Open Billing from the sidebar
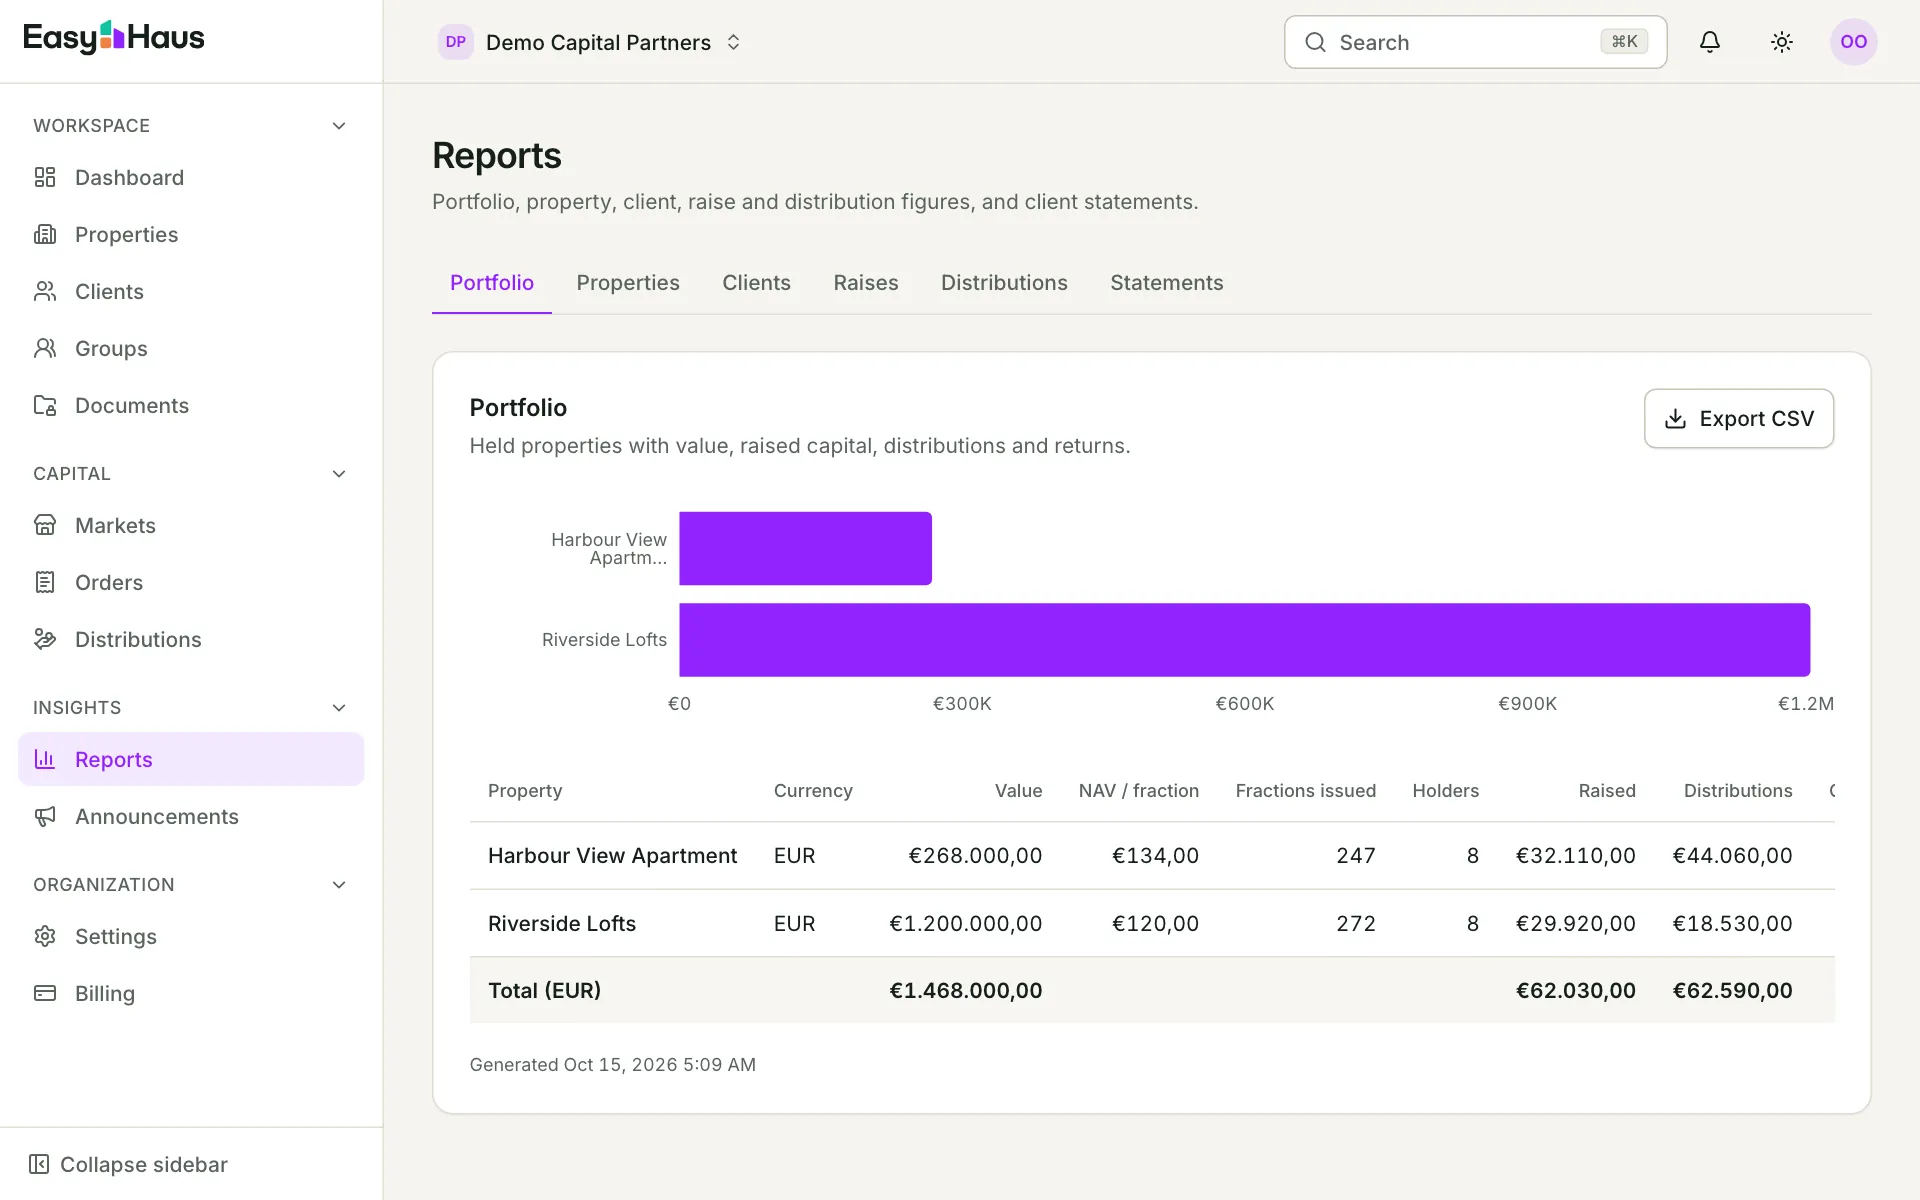This screenshot has height=1200, width=1920. pos(191,993)
